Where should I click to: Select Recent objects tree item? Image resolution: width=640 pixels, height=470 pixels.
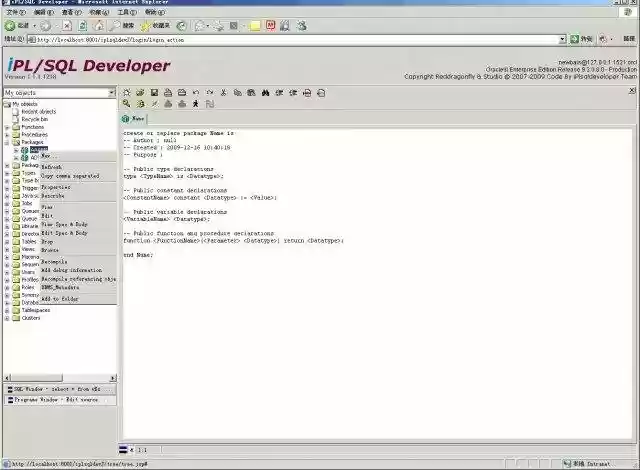39,111
